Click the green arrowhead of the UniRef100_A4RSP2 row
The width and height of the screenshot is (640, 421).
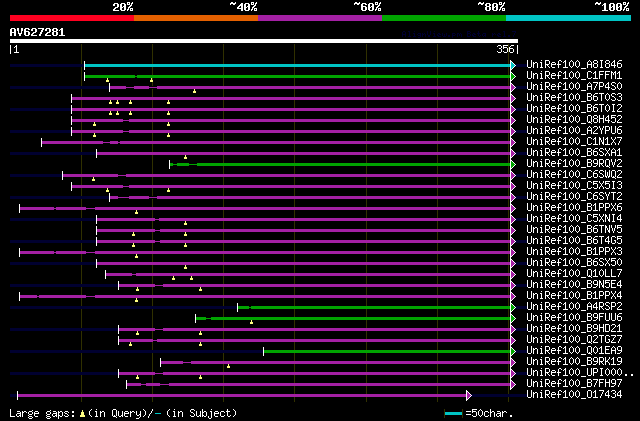point(513,307)
